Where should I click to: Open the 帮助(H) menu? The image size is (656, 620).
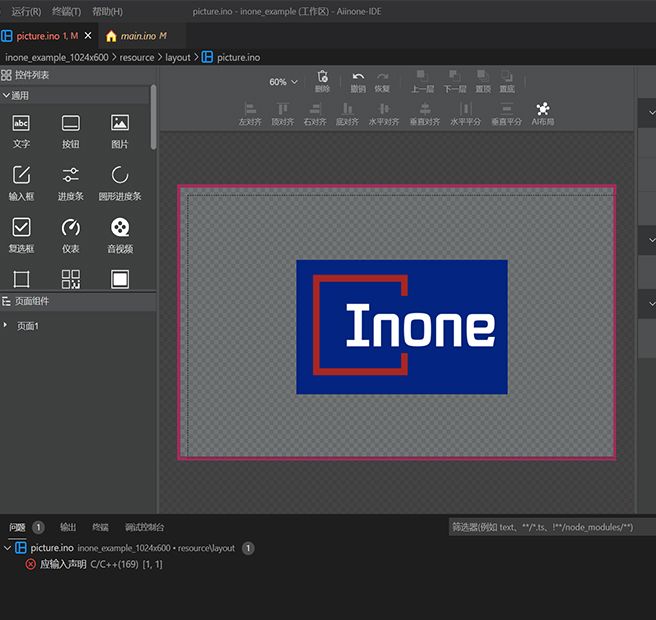click(x=107, y=11)
